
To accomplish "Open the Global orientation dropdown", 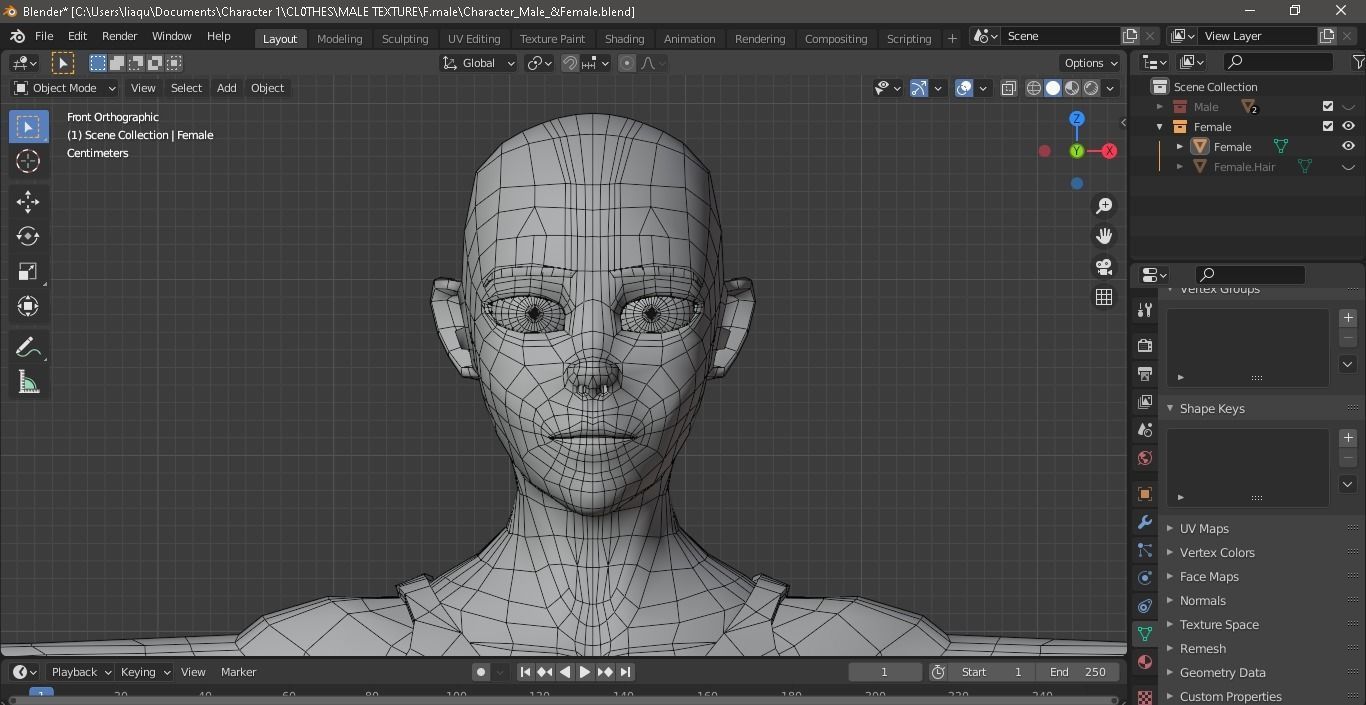I will click(478, 63).
